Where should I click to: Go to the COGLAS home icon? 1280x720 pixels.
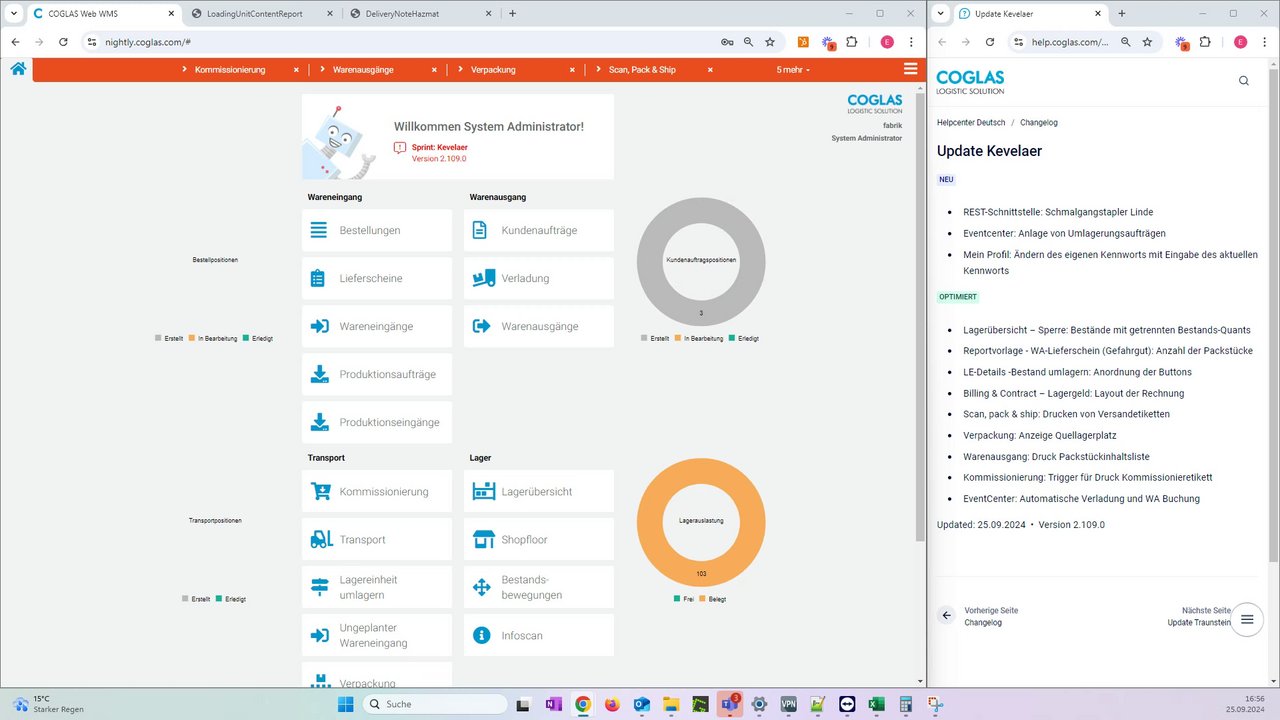(x=18, y=69)
